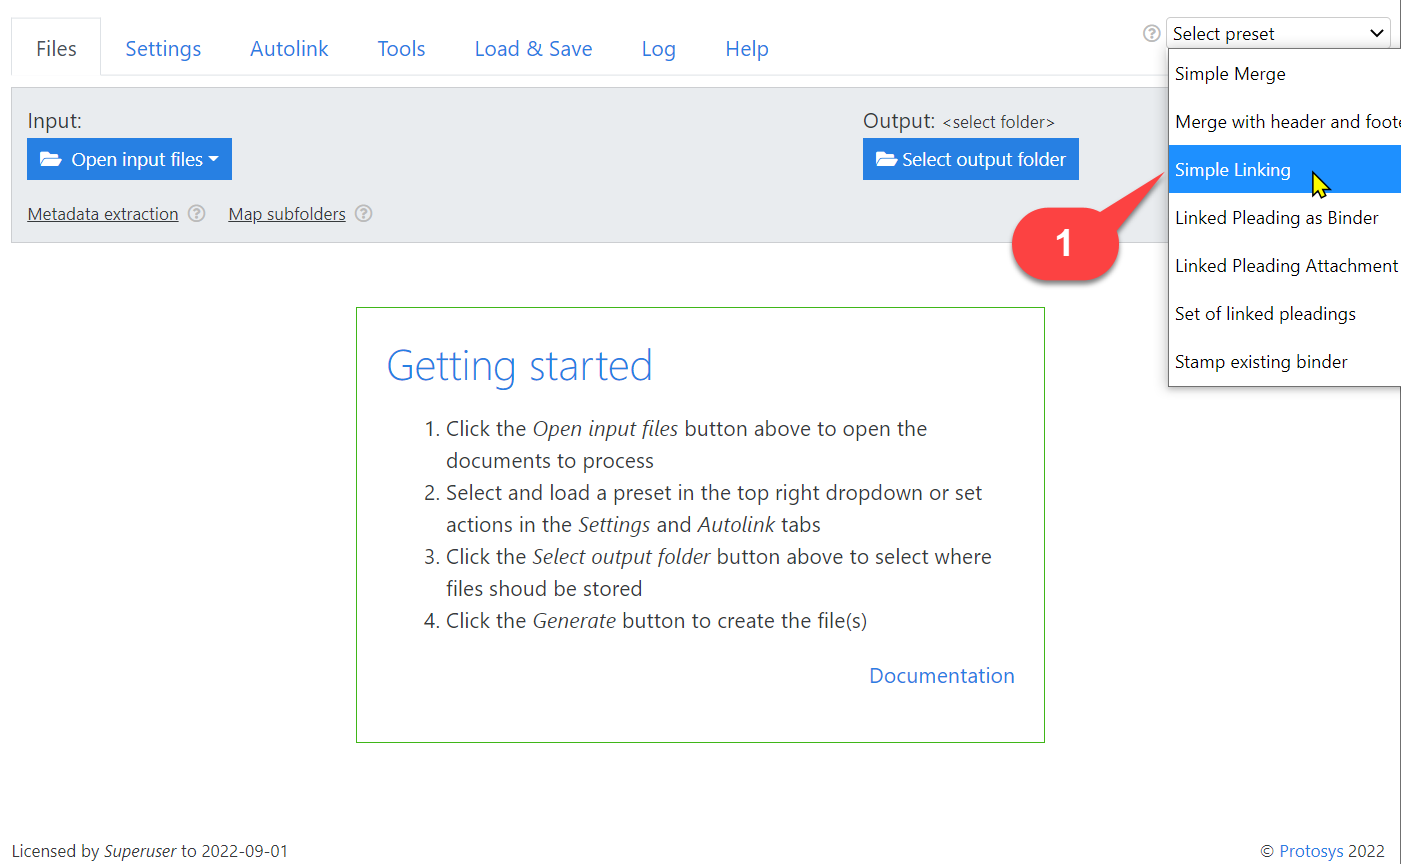The image size is (1401, 864).
Task: Open the Select preset dropdown
Action: pos(1277,33)
